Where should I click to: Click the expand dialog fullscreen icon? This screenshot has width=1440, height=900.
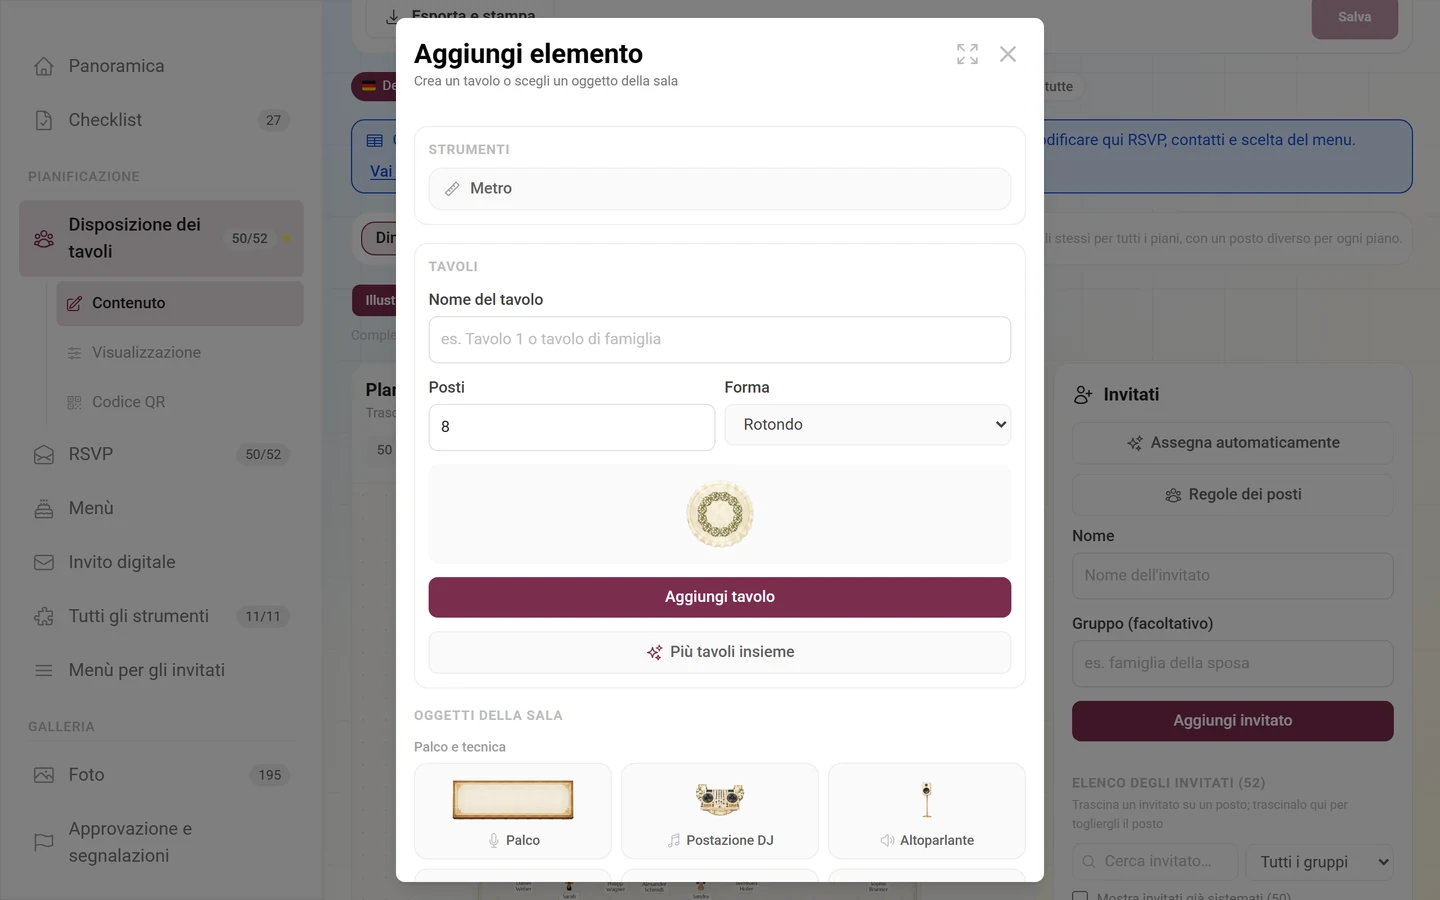point(967,54)
